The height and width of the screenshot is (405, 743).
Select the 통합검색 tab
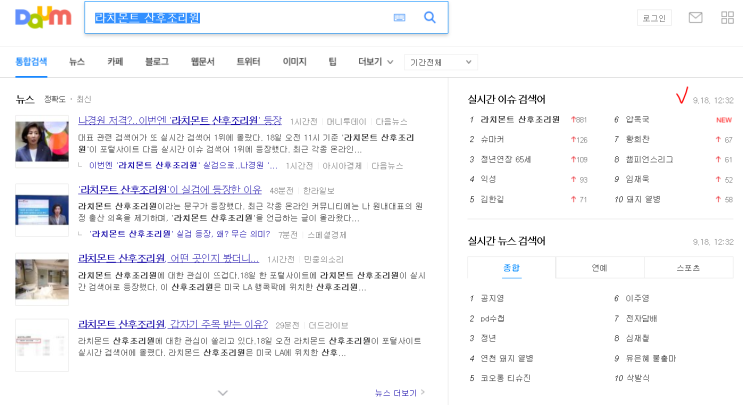pyautogui.click(x=31, y=62)
